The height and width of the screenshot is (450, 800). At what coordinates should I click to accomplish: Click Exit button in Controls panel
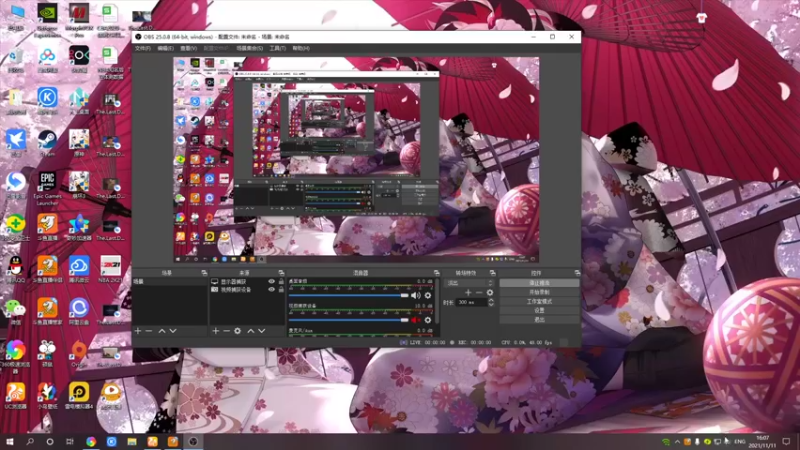click(x=539, y=319)
